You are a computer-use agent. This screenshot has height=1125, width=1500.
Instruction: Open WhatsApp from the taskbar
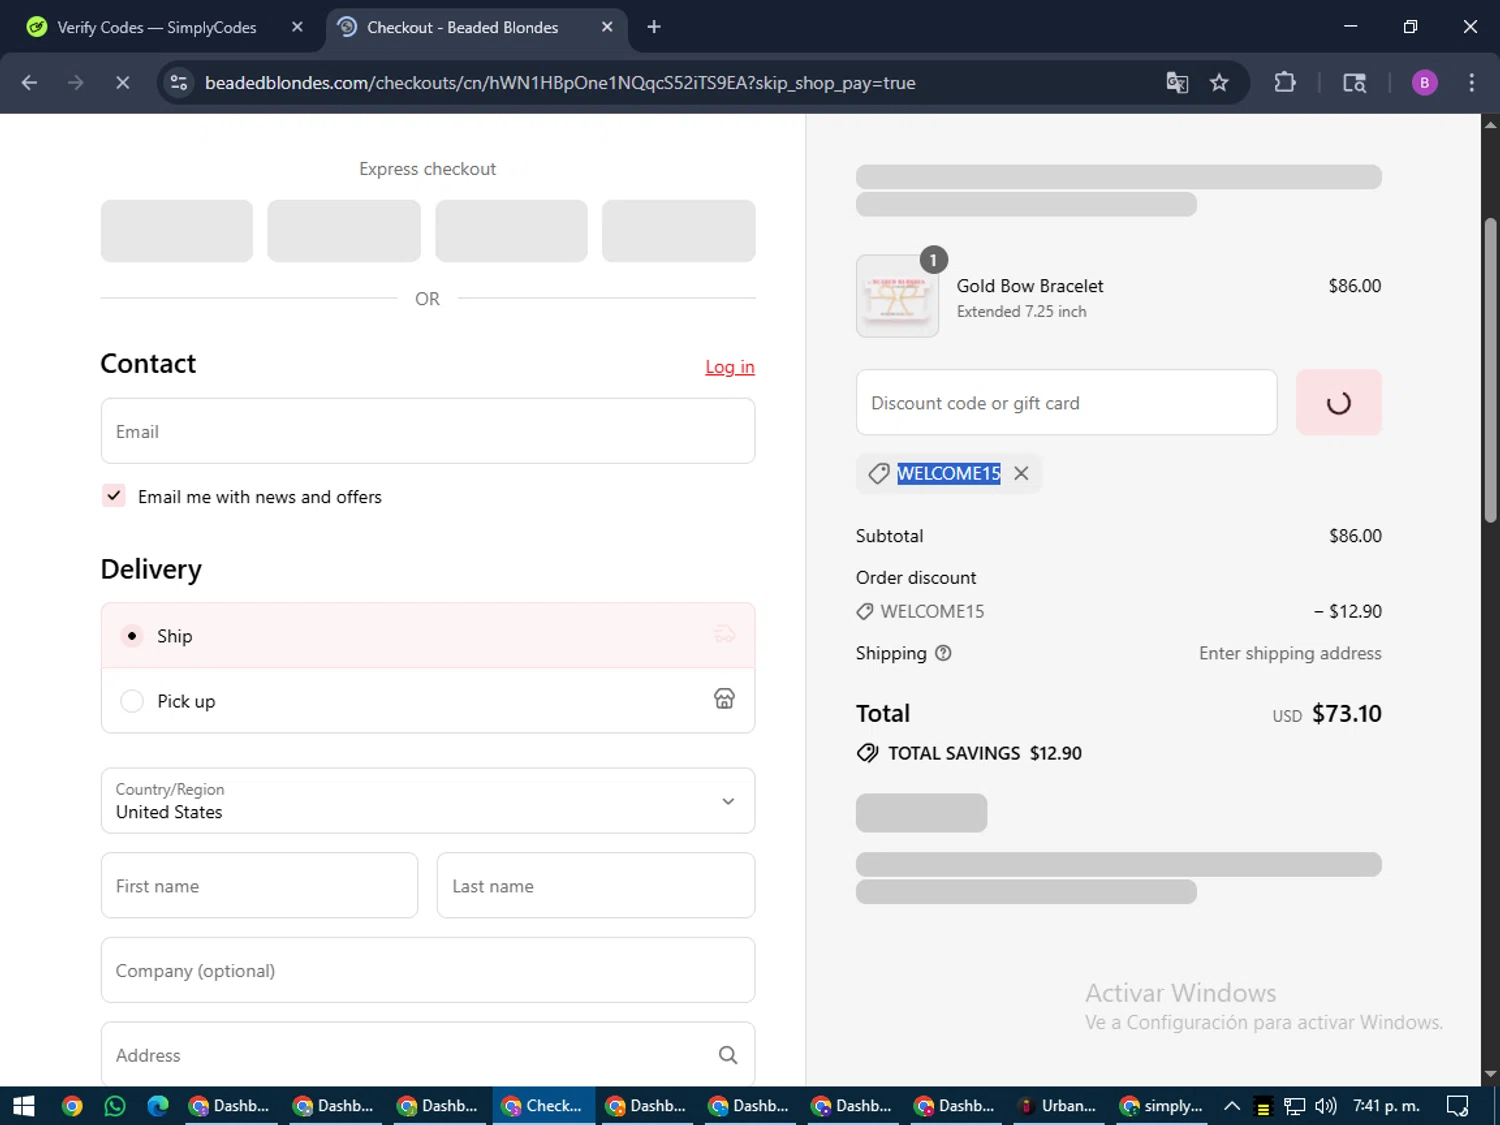click(x=115, y=1106)
